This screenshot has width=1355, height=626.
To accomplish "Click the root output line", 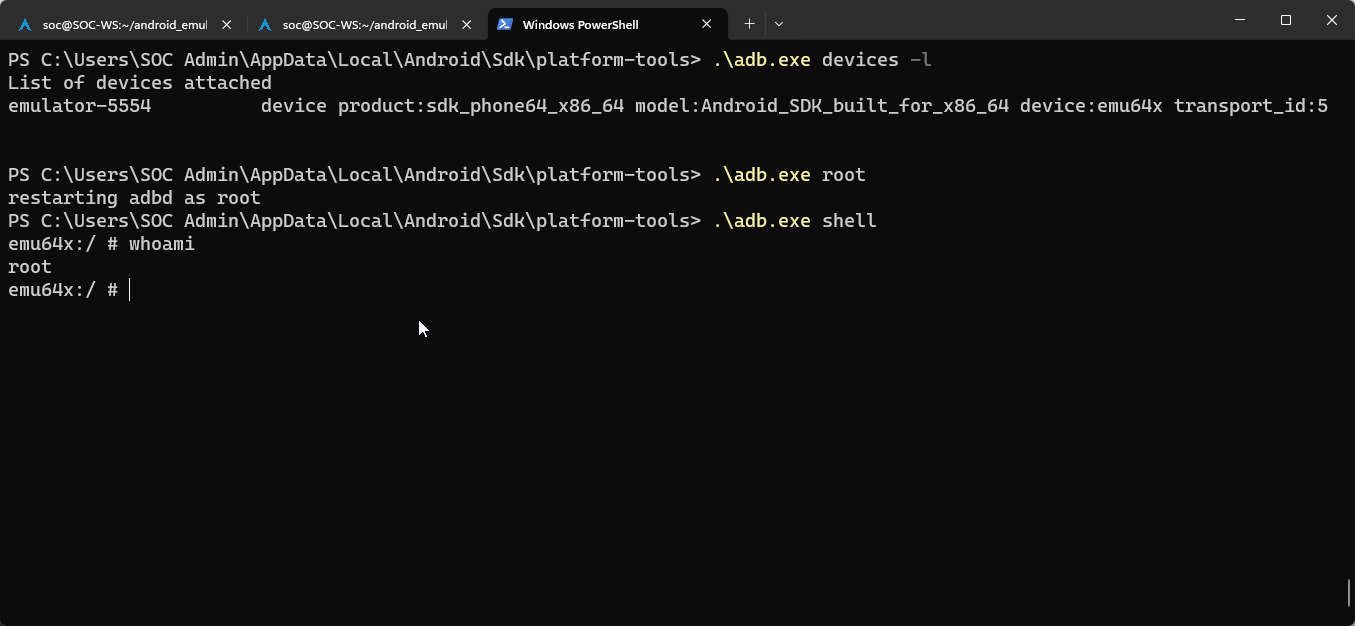I will coord(28,266).
